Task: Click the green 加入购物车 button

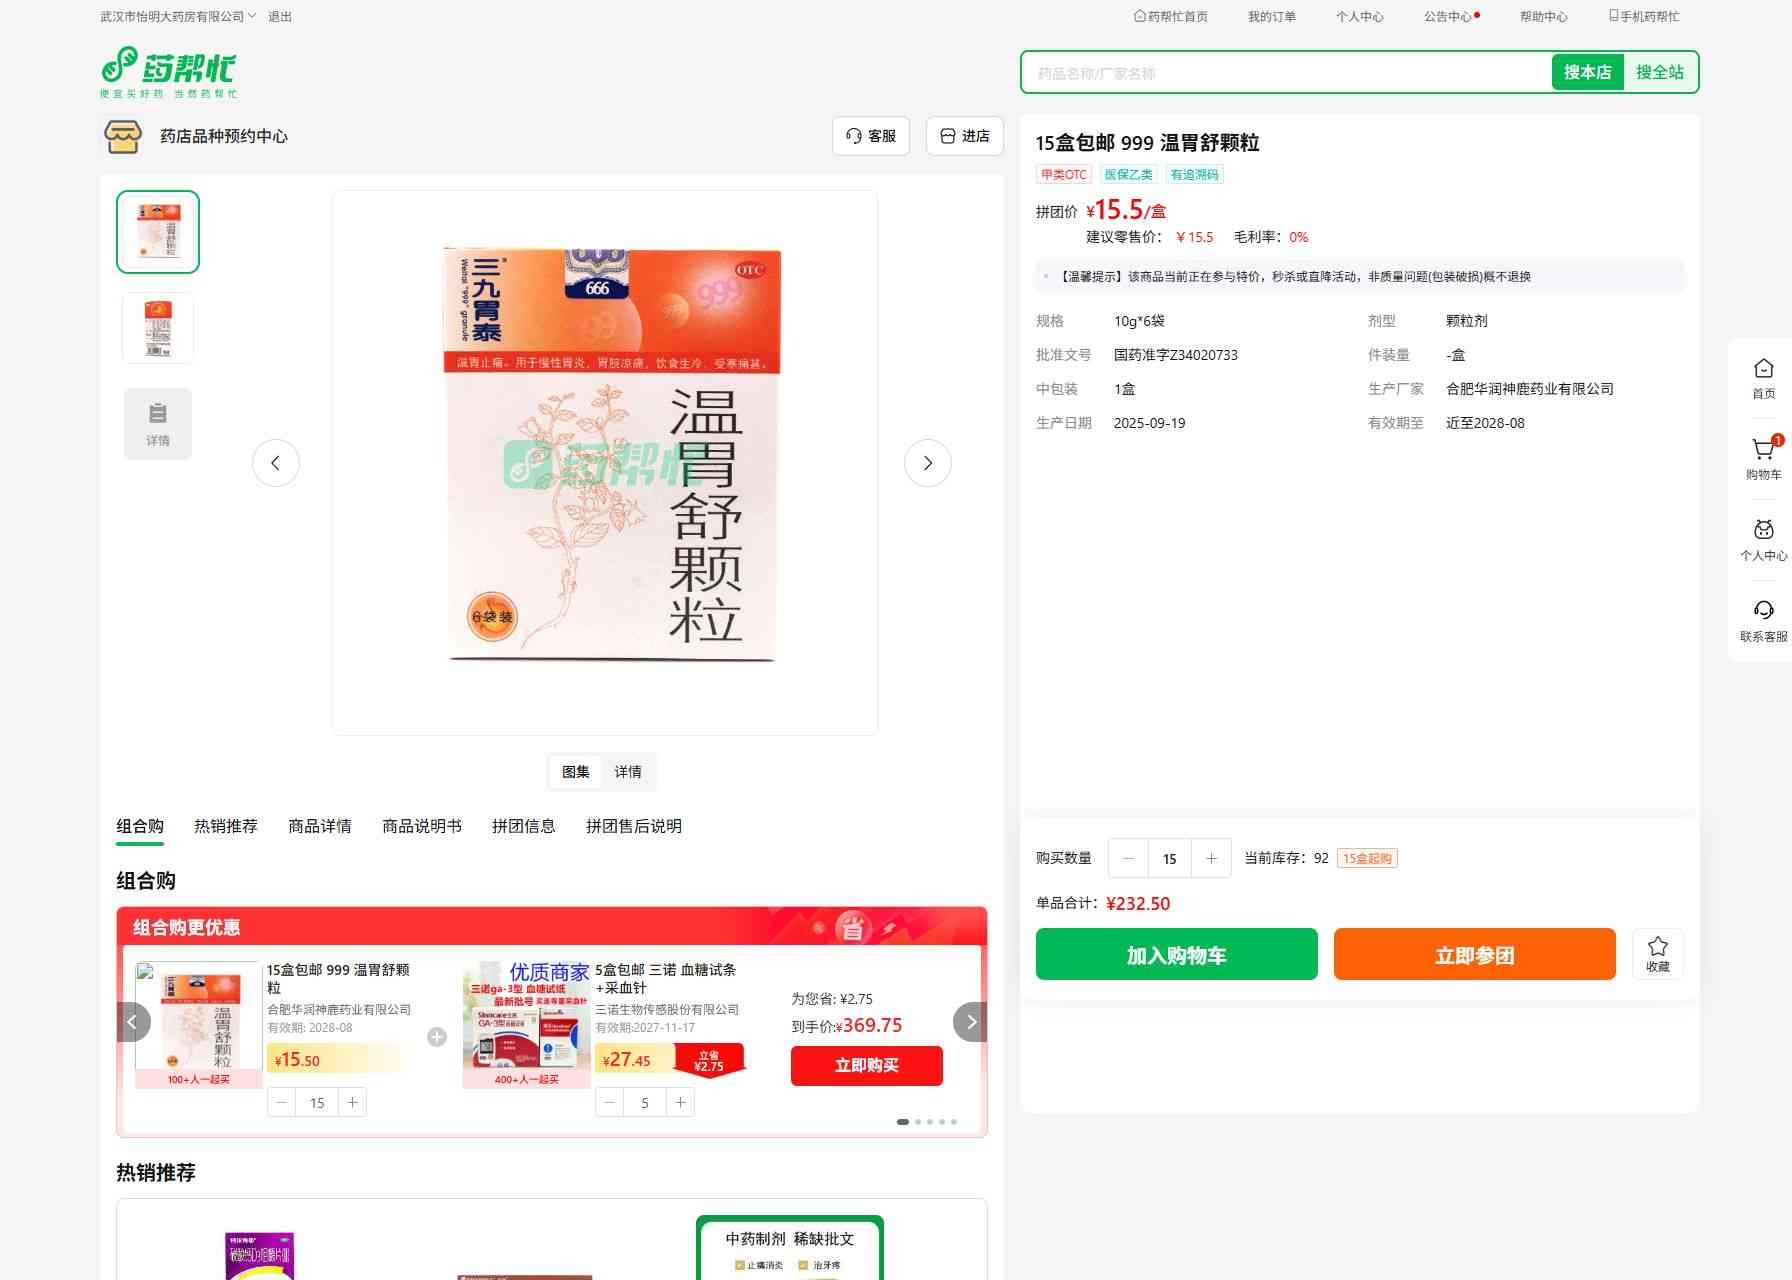Action: point(1176,954)
